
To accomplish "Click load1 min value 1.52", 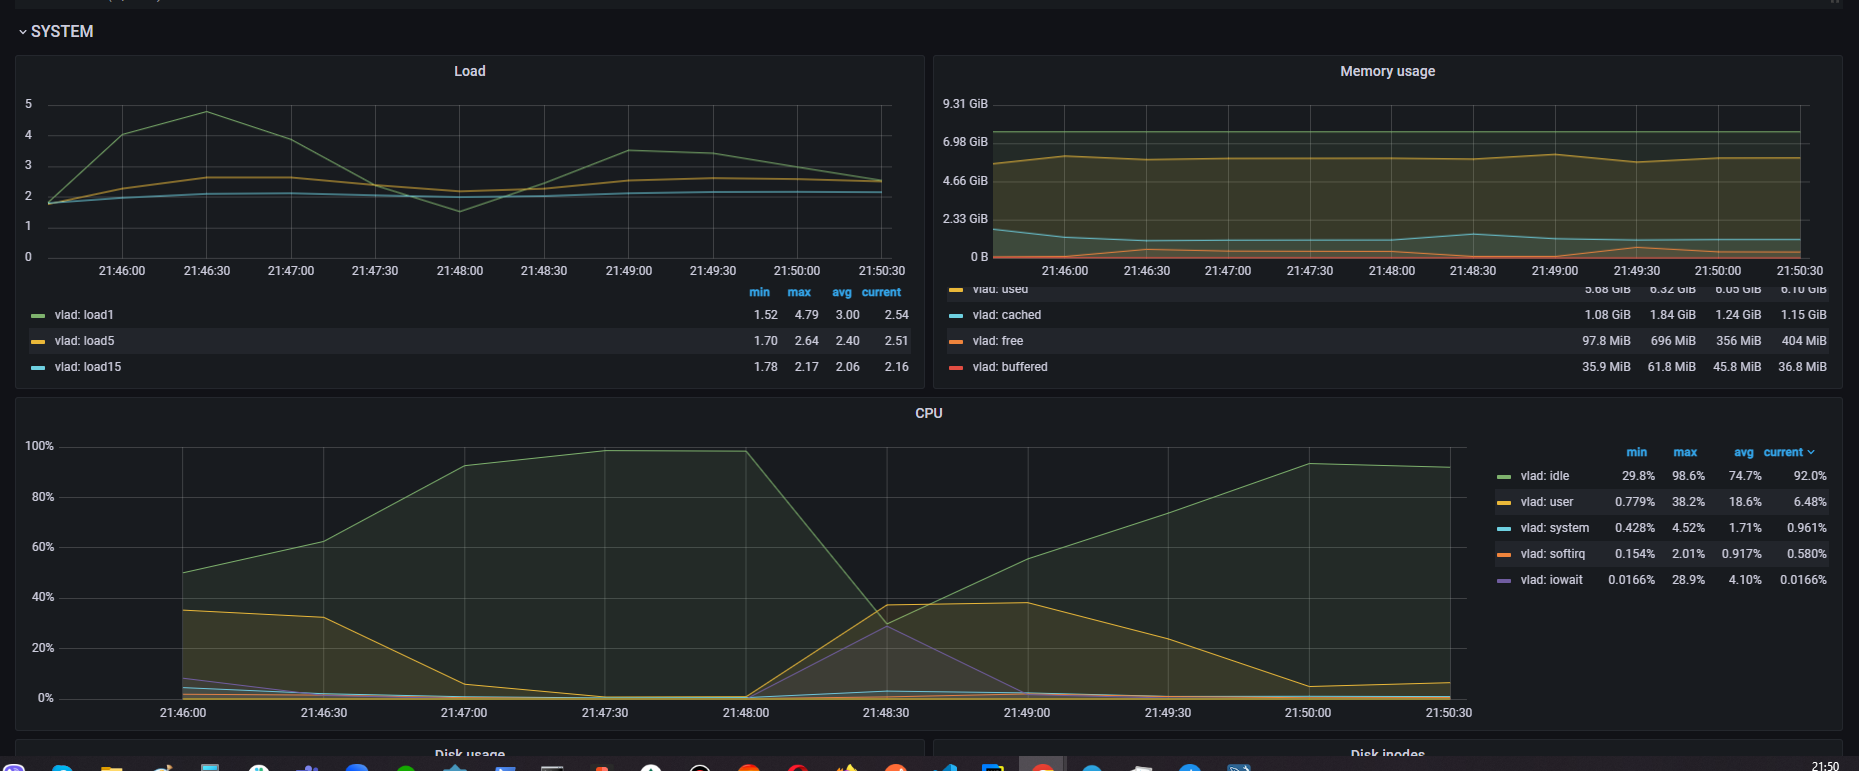I will 765,315.
